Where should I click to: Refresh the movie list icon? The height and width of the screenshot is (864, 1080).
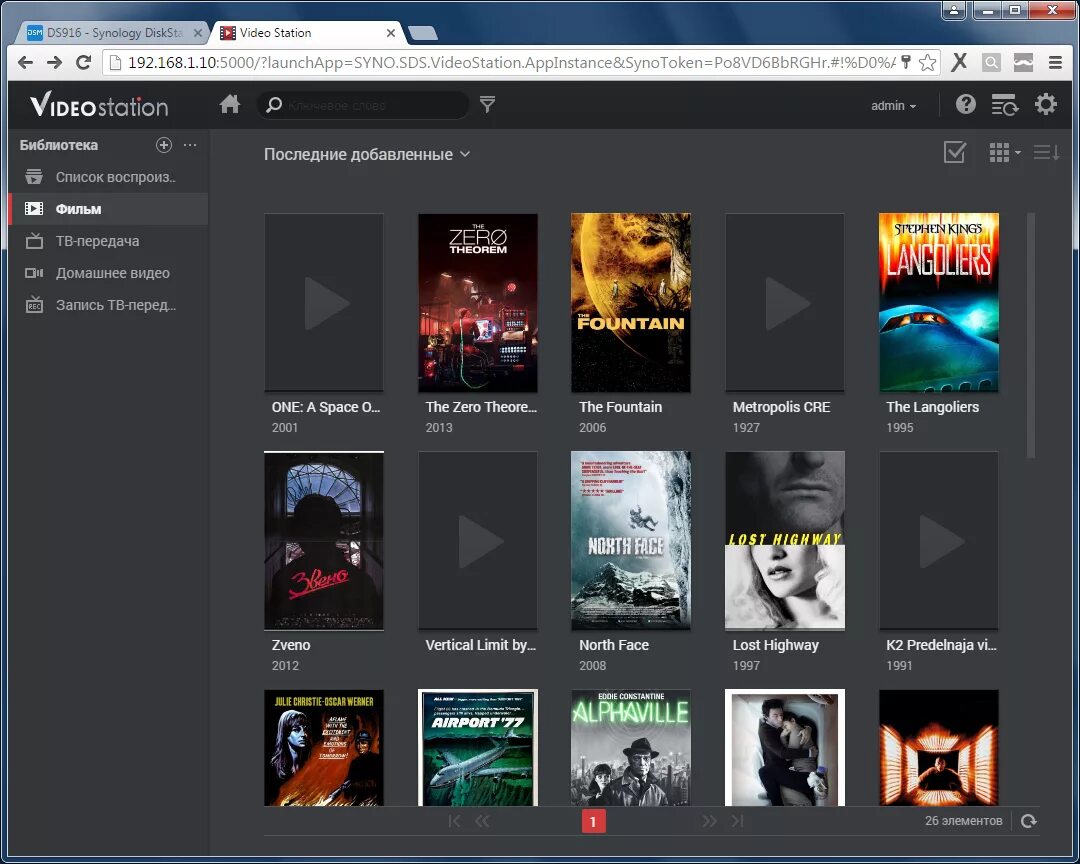pos(1028,821)
